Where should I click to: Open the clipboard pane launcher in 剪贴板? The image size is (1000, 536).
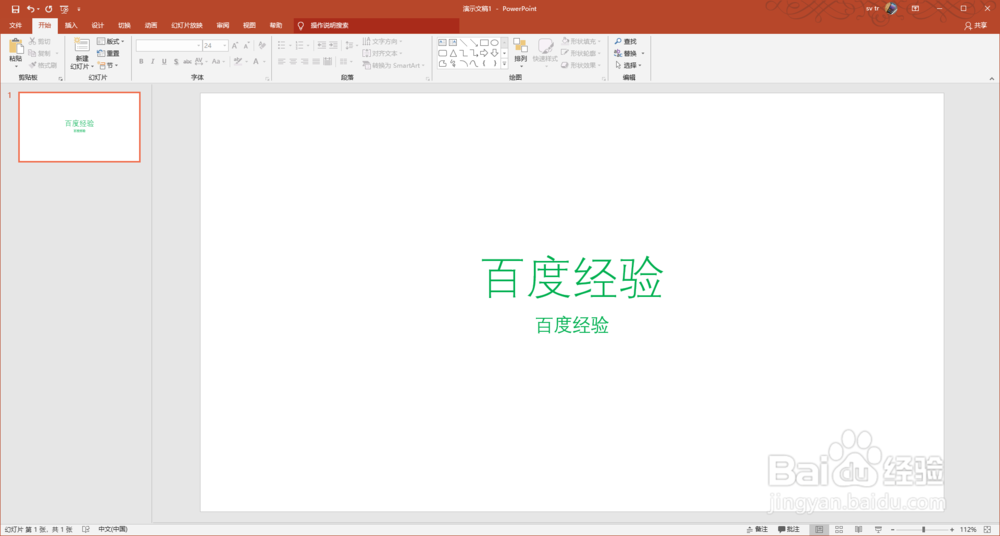pos(61,78)
